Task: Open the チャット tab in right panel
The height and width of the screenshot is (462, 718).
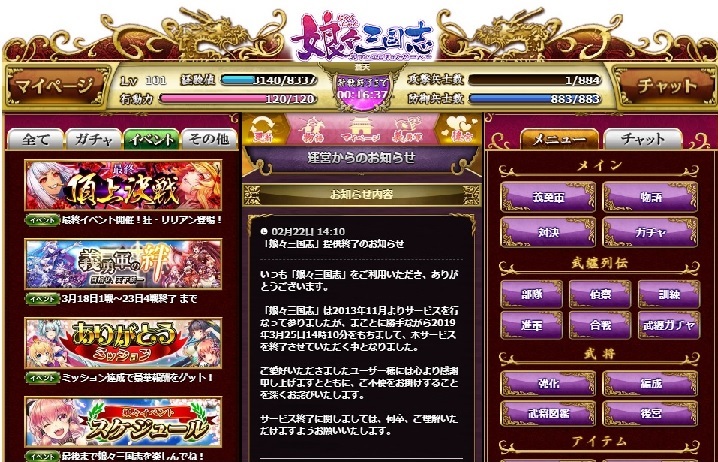Action: pos(642,139)
